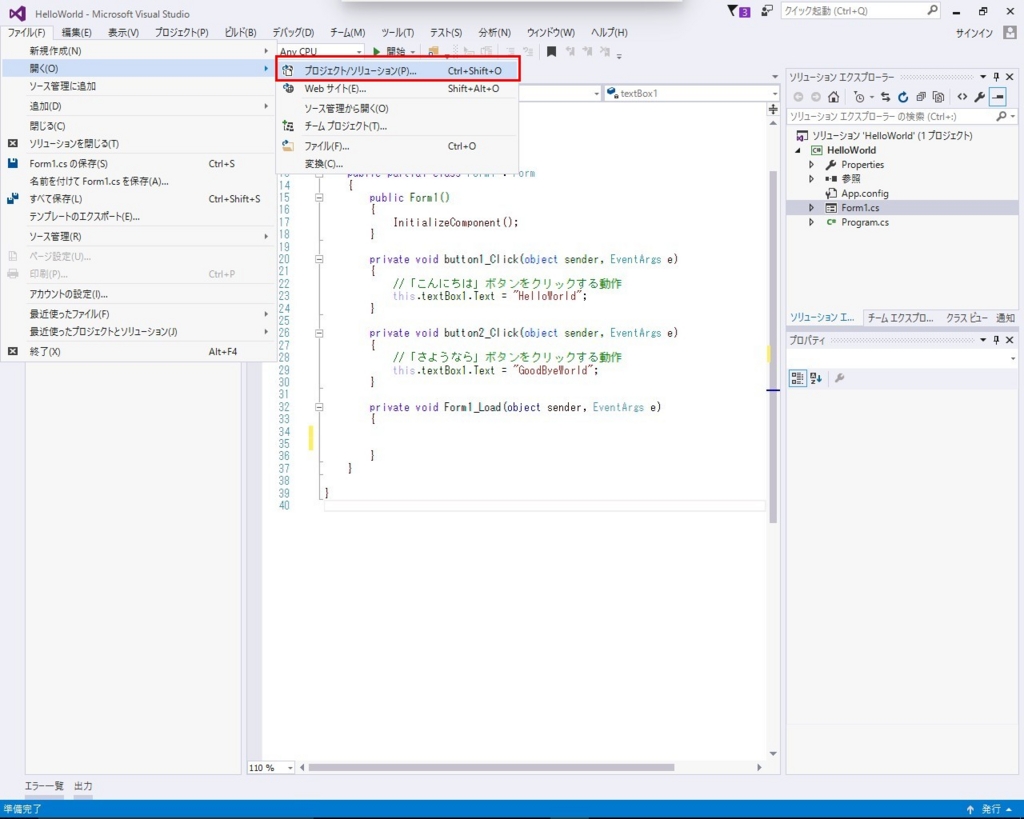Image resolution: width=1024 pixels, height=819 pixels.
Task: Select ソース管理から開く(O) entry
Action: (398, 108)
